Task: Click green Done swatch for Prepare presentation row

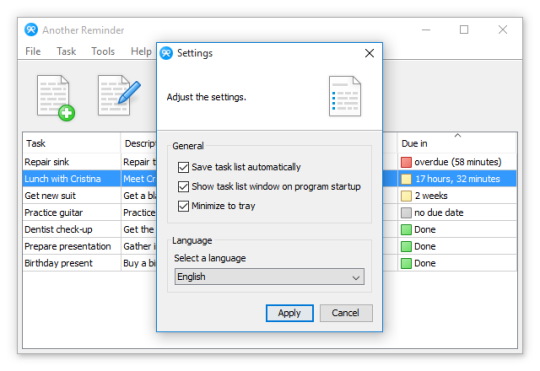Action: pyautogui.click(x=406, y=246)
